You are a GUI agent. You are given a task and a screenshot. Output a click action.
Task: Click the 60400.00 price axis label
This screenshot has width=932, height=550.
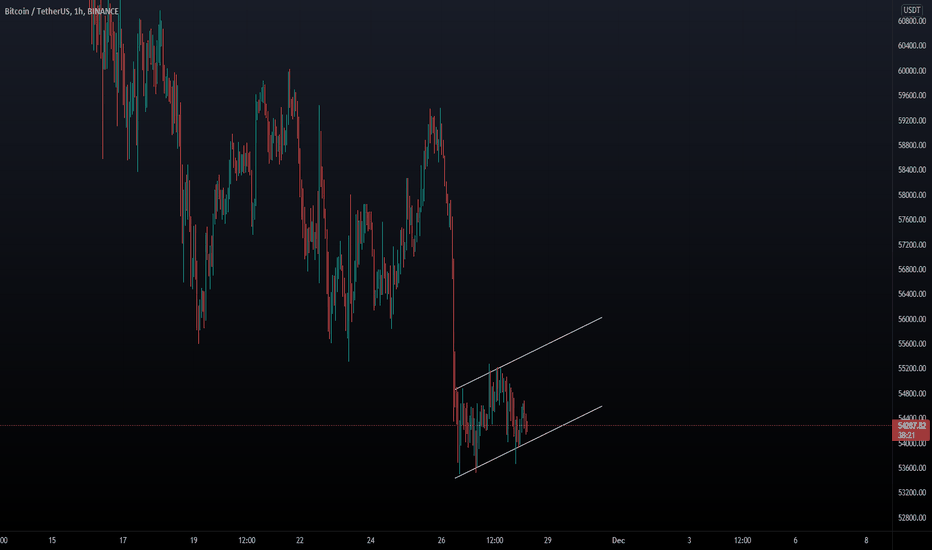912,46
